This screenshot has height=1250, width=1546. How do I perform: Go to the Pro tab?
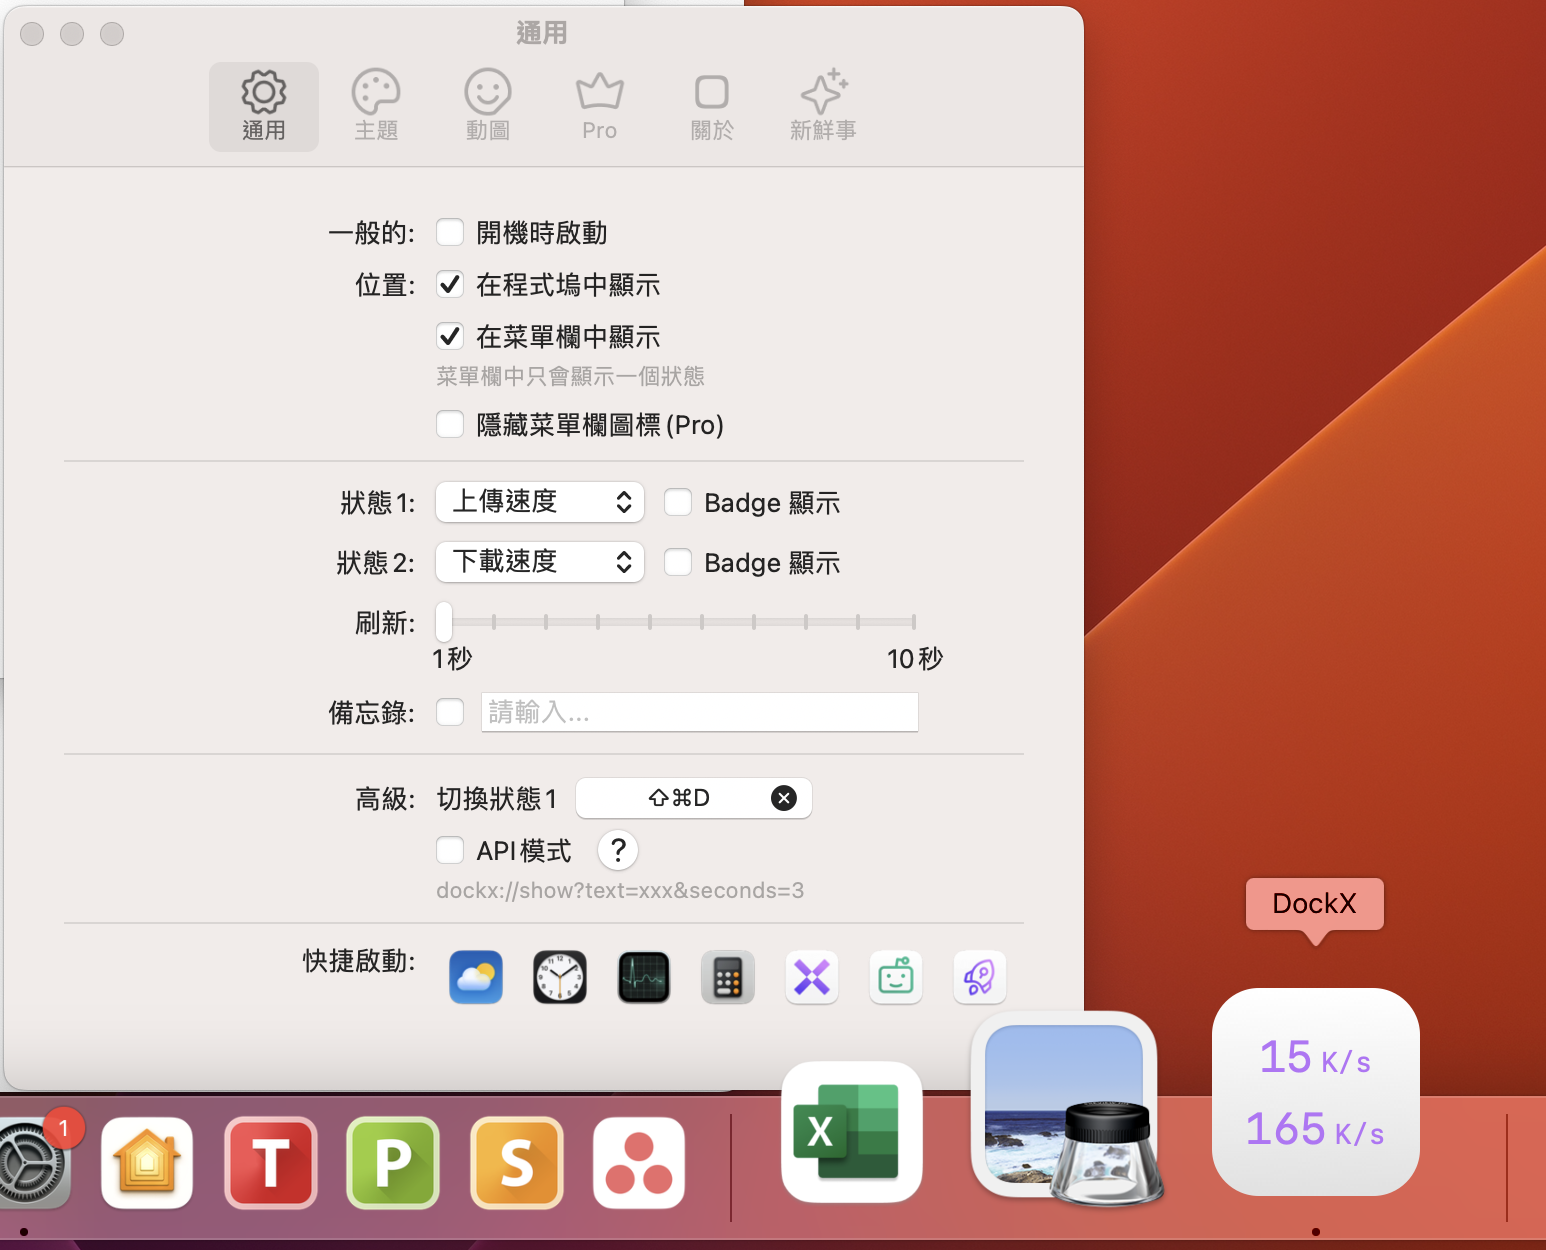pyautogui.click(x=600, y=107)
